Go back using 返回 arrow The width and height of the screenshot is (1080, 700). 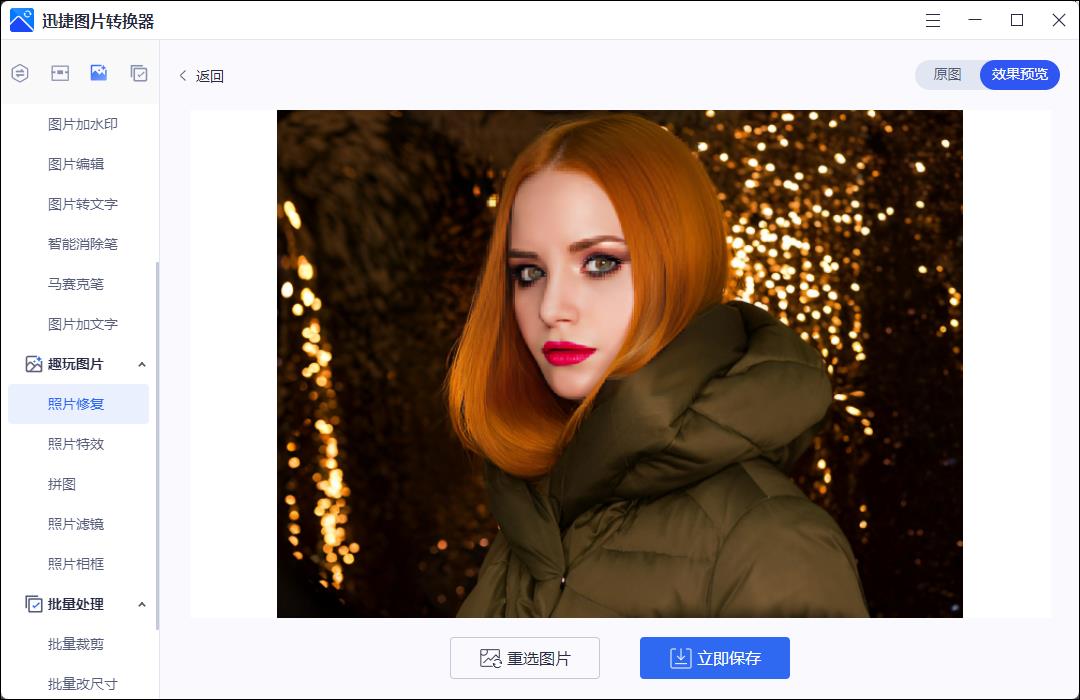click(183, 76)
